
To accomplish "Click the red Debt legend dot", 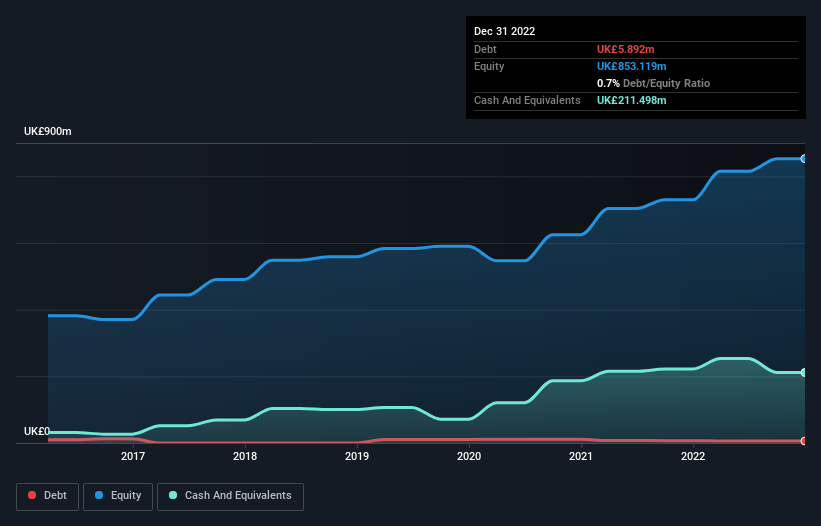I will [x=32, y=495].
